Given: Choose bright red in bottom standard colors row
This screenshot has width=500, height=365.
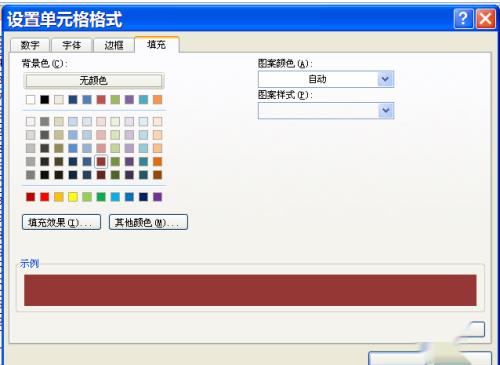Looking at the screenshot, I should [45, 197].
